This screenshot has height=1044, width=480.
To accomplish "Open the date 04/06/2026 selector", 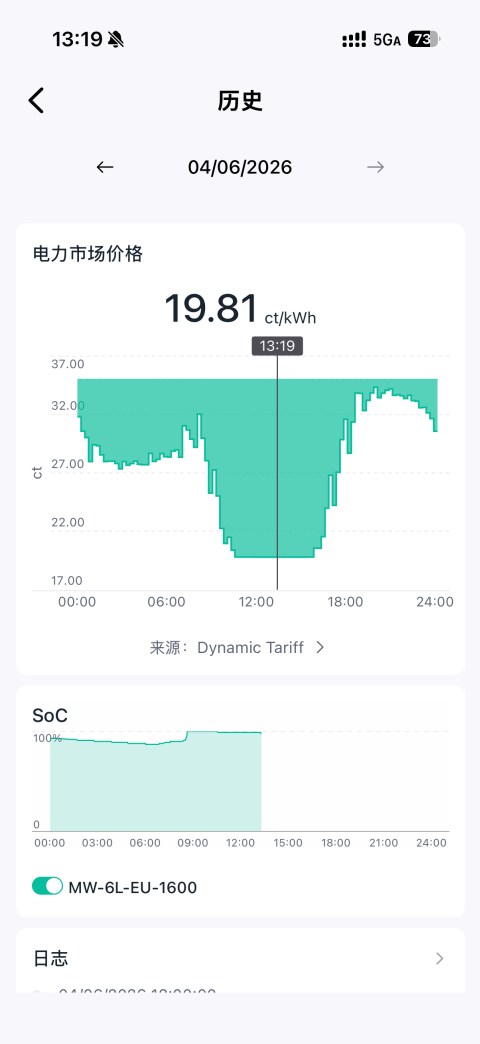I will pyautogui.click(x=240, y=167).
